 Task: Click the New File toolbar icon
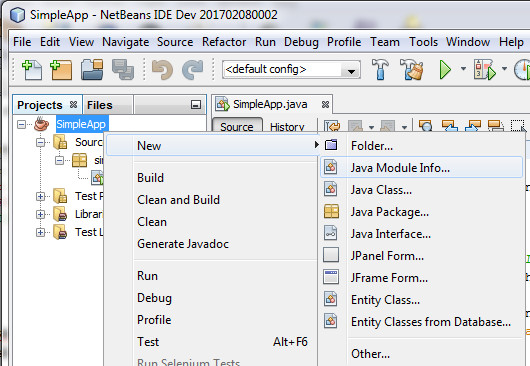32,70
